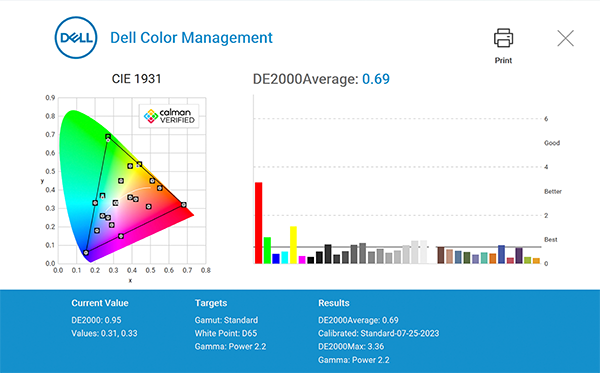Select the cyan bar in chart

(x=285, y=257)
